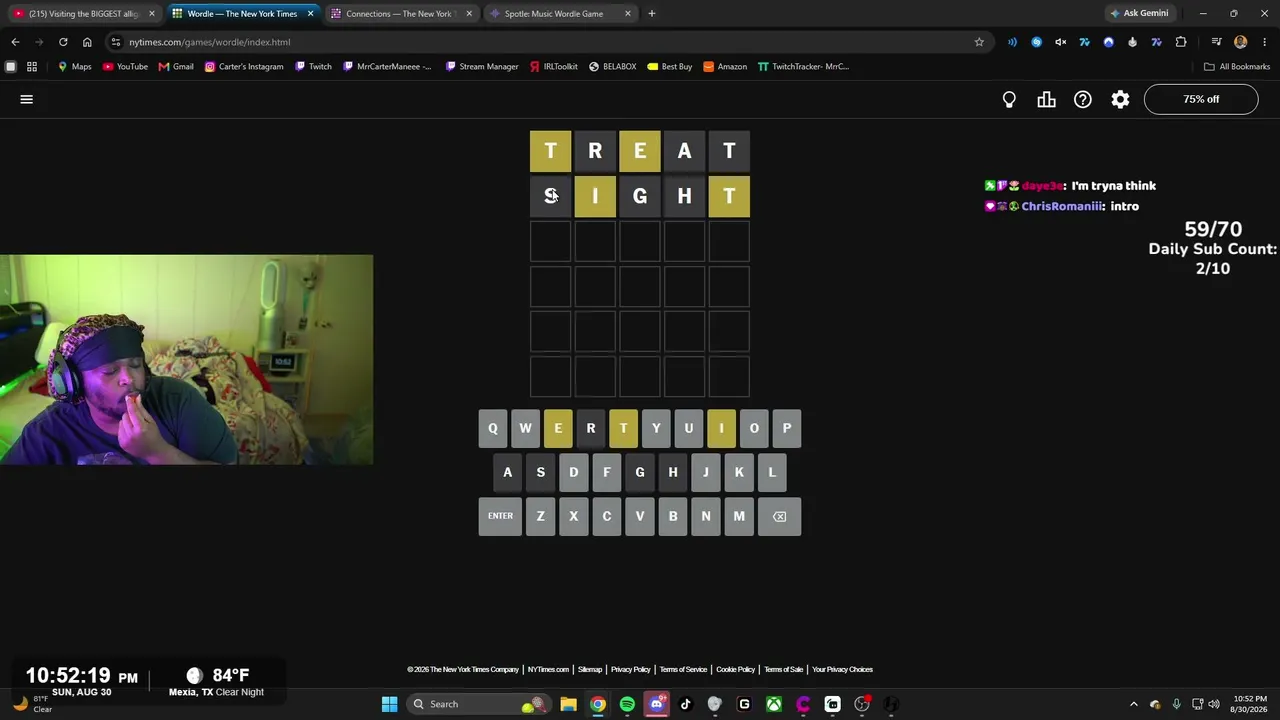1280x720 pixels.
Task: Close the Wordle browser tab
Action: point(311,14)
